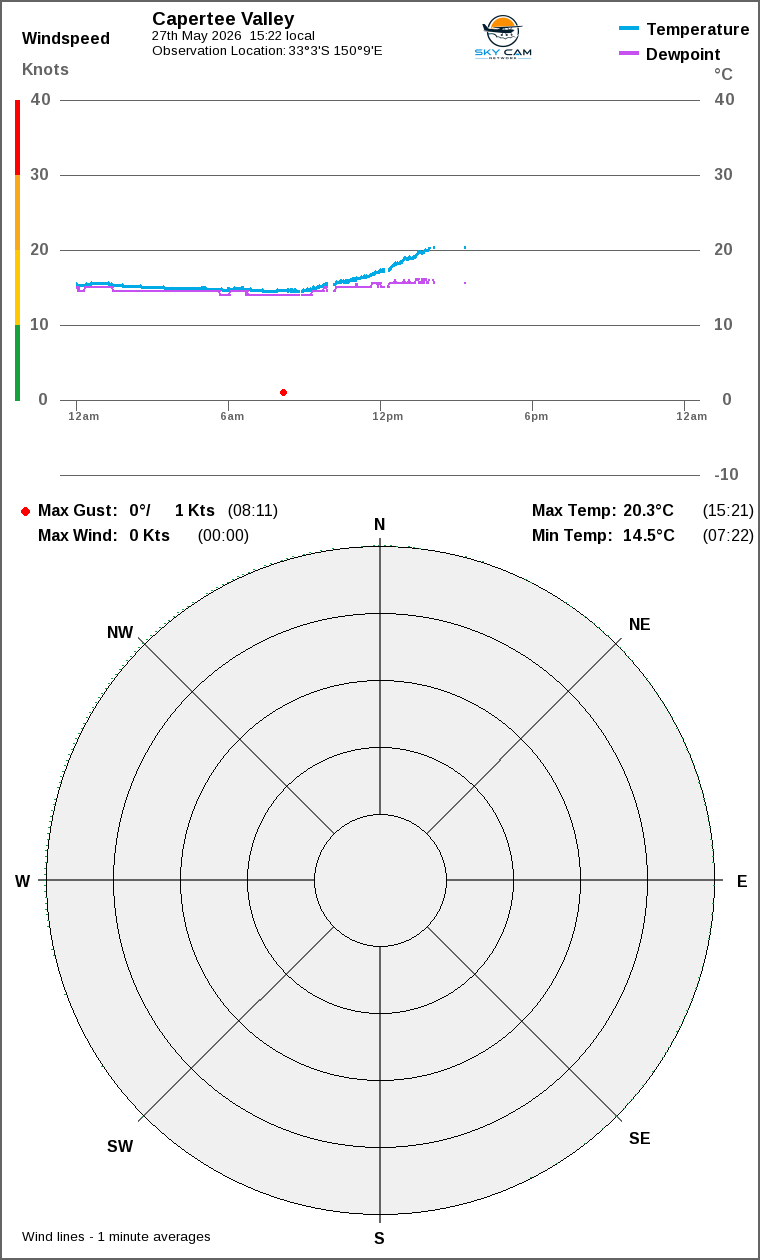Click the max wind time (00:00)
Viewport: 760px width, 1260px height.
(x=223, y=536)
